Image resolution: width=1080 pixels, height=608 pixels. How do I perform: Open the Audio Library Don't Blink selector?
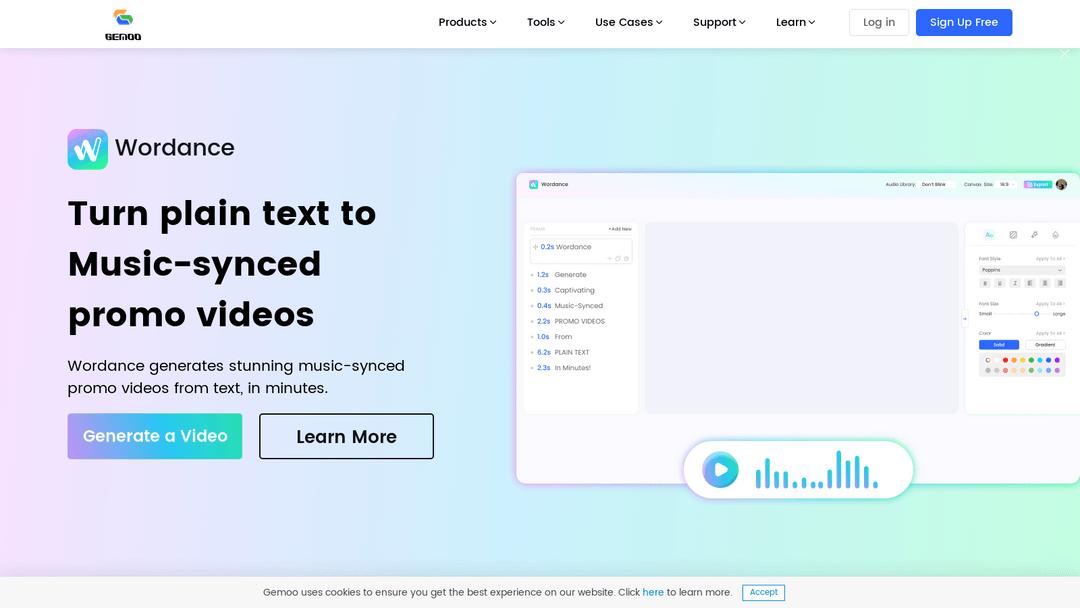937,185
